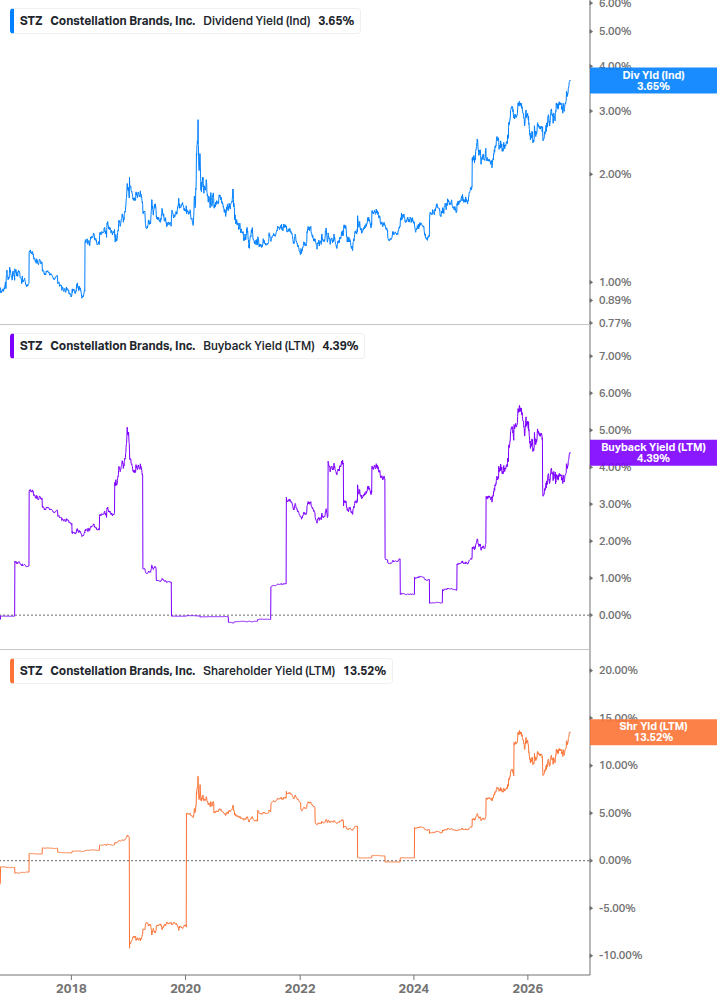Click the 0.77% tick on the dividend axis
The image size is (717, 1005).
click(614, 323)
